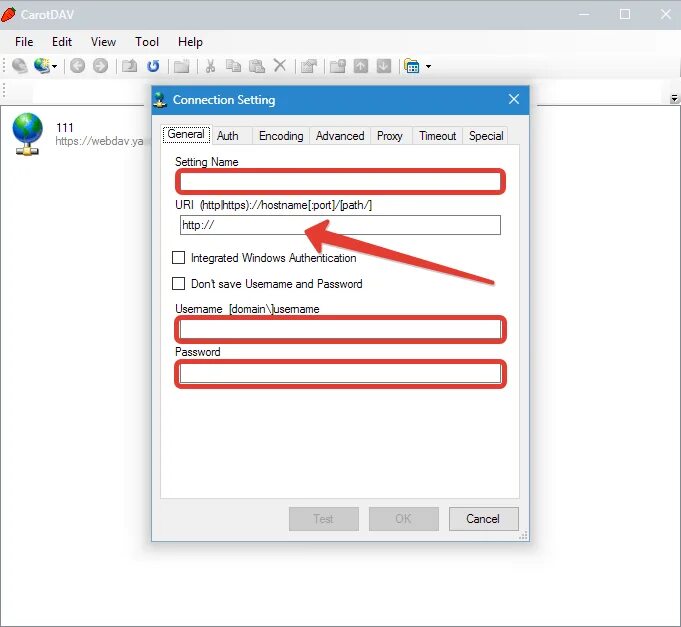Select the General tab
The width and height of the screenshot is (681, 627).
(186, 134)
